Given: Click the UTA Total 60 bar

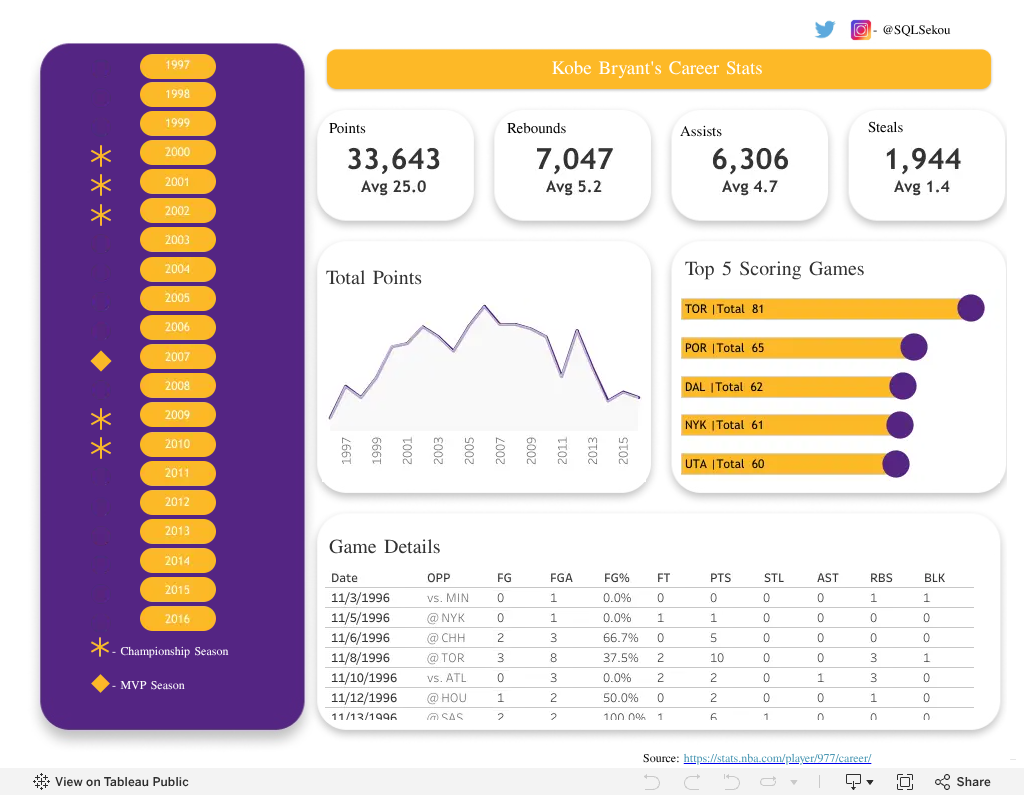Looking at the screenshot, I should pos(788,464).
